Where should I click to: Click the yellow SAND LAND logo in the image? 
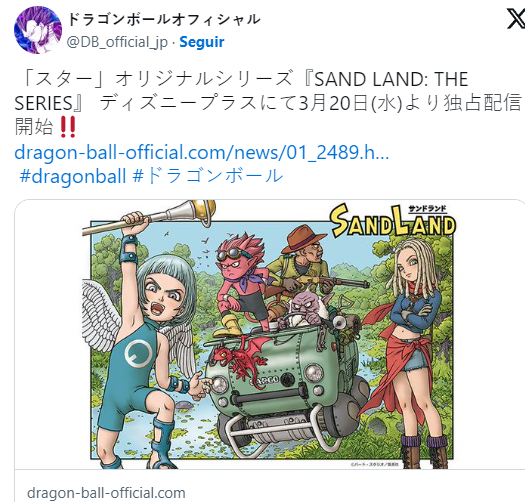[x=393, y=221]
